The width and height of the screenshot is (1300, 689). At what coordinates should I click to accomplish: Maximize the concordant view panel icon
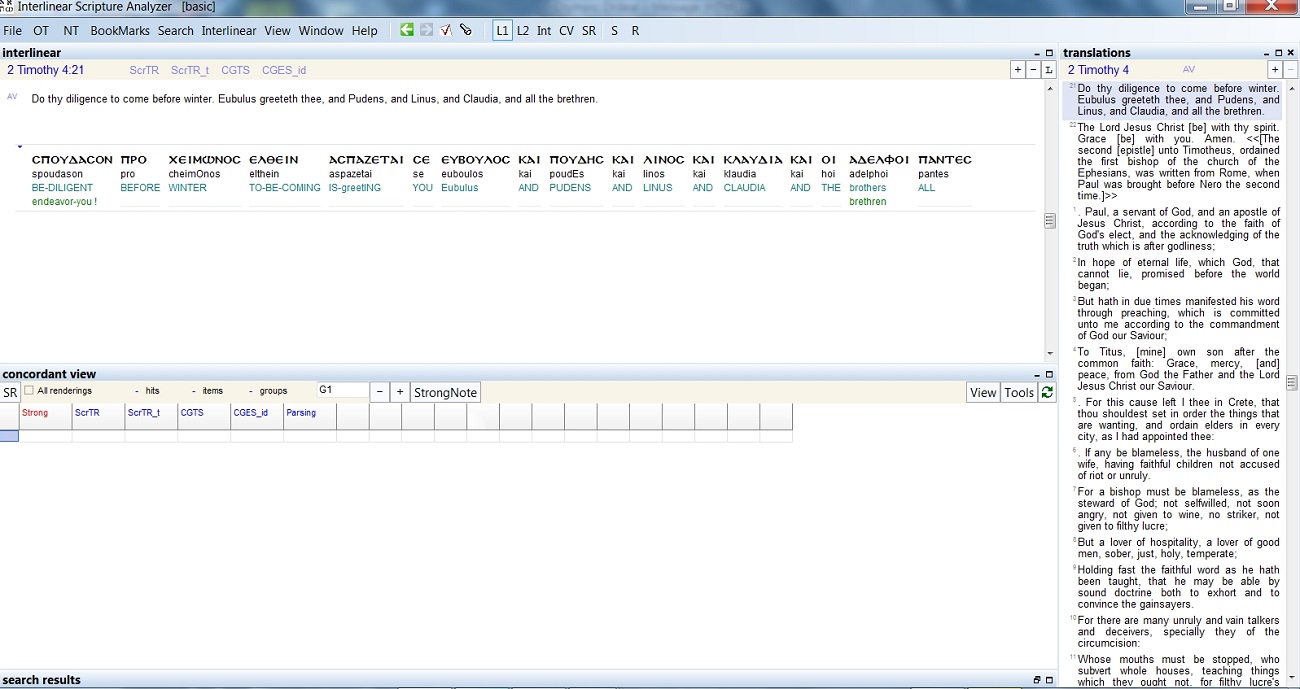click(1049, 374)
